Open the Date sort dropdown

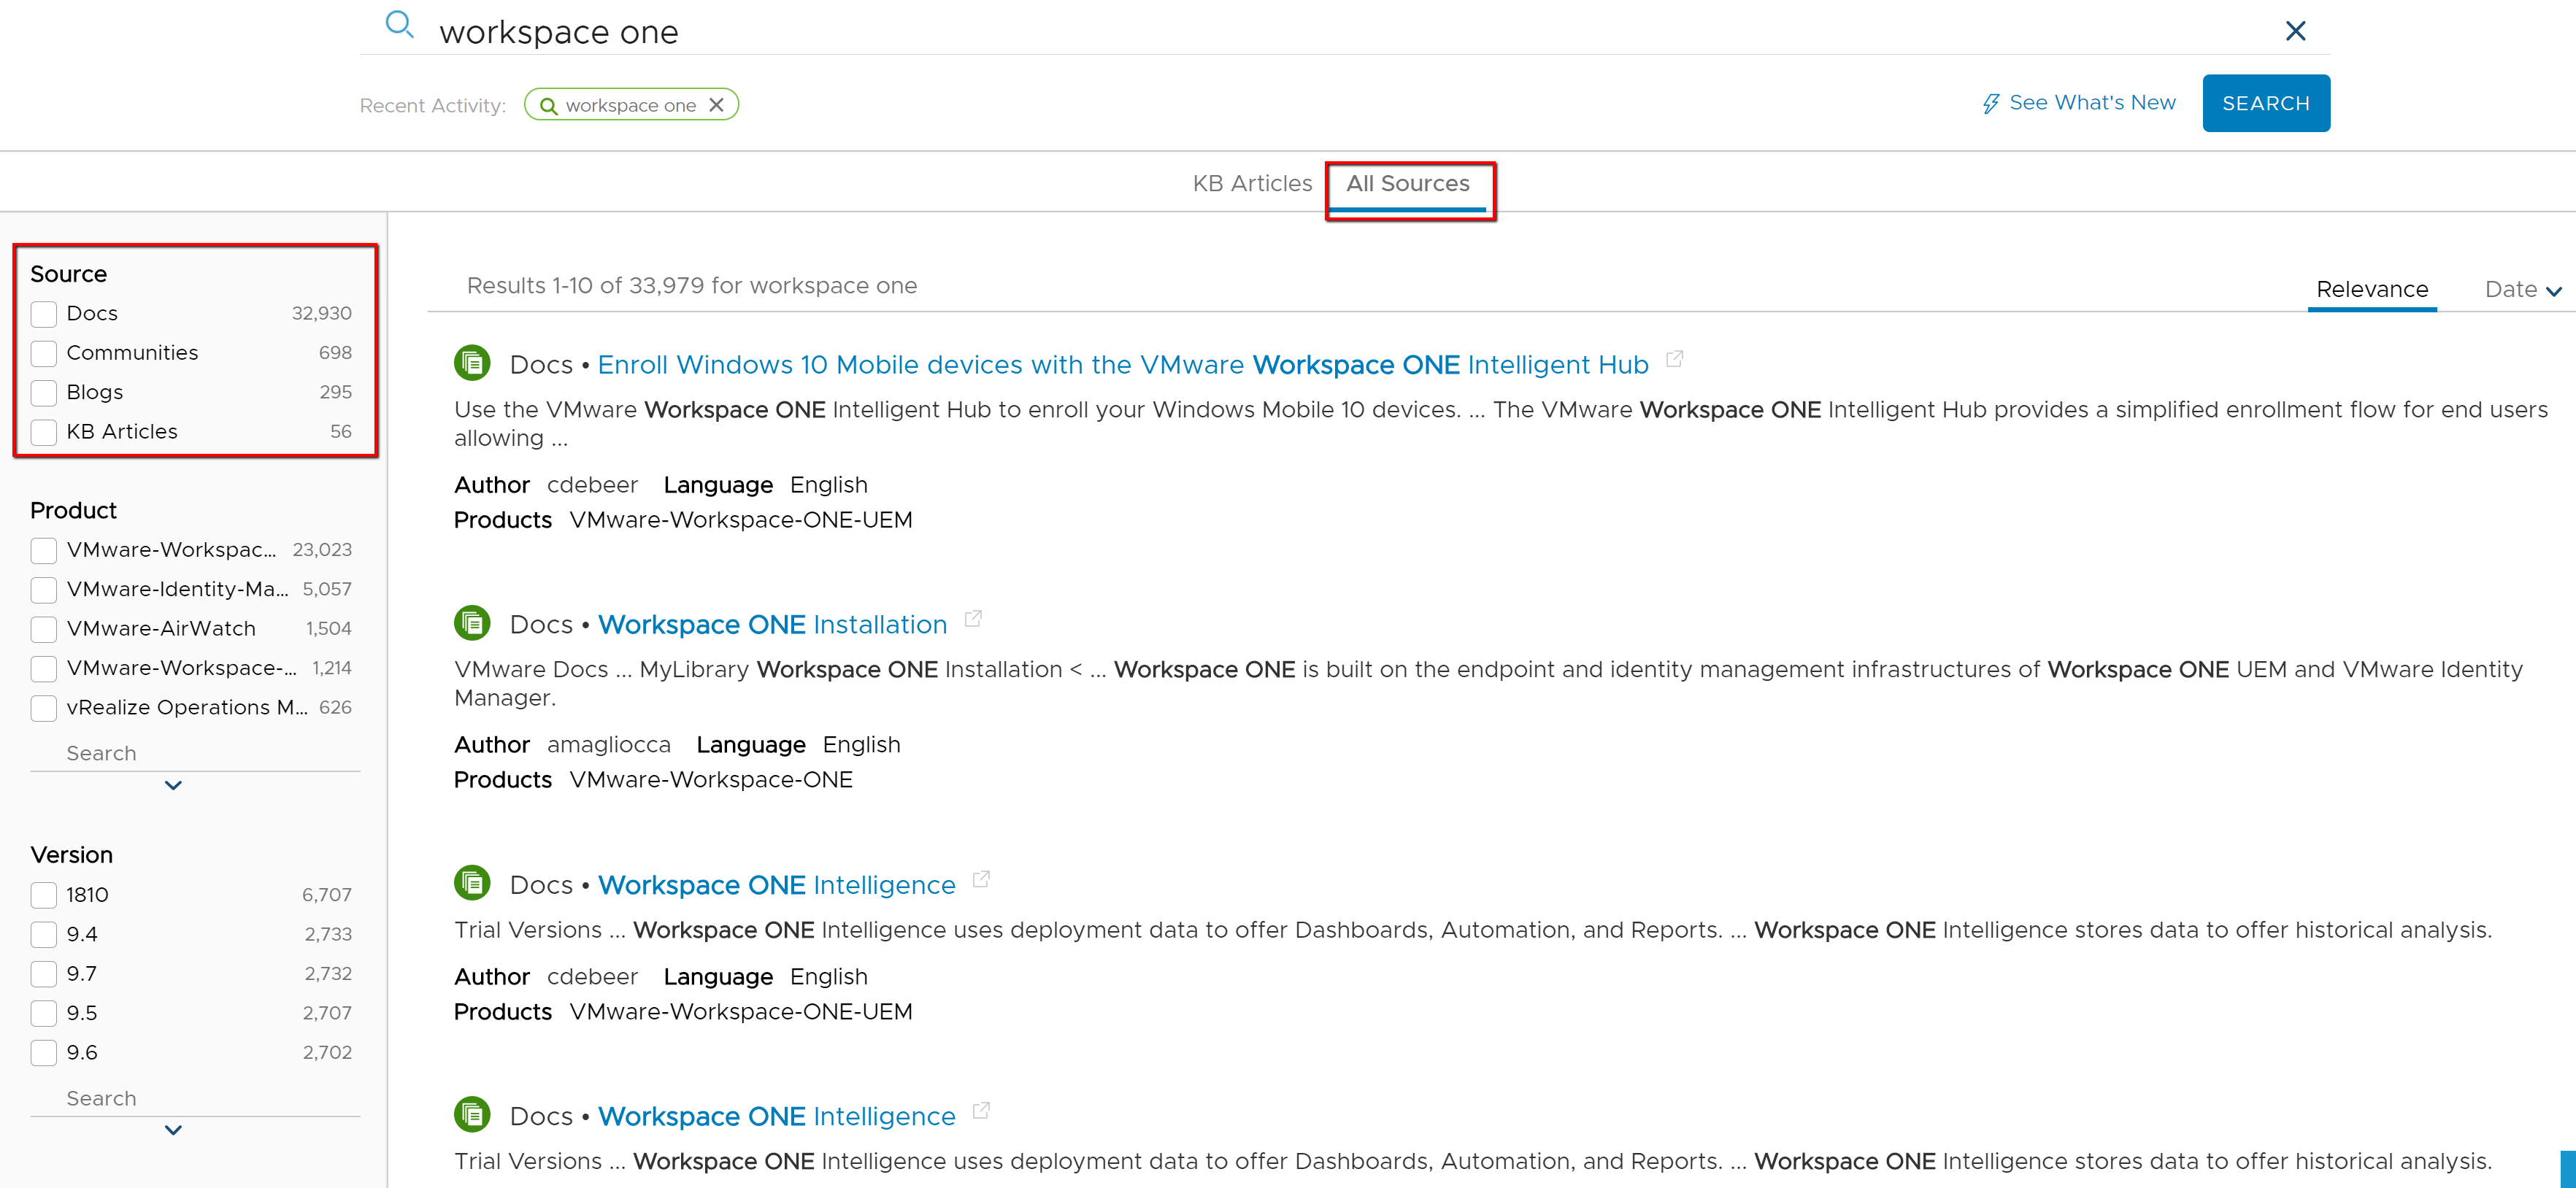(2523, 290)
